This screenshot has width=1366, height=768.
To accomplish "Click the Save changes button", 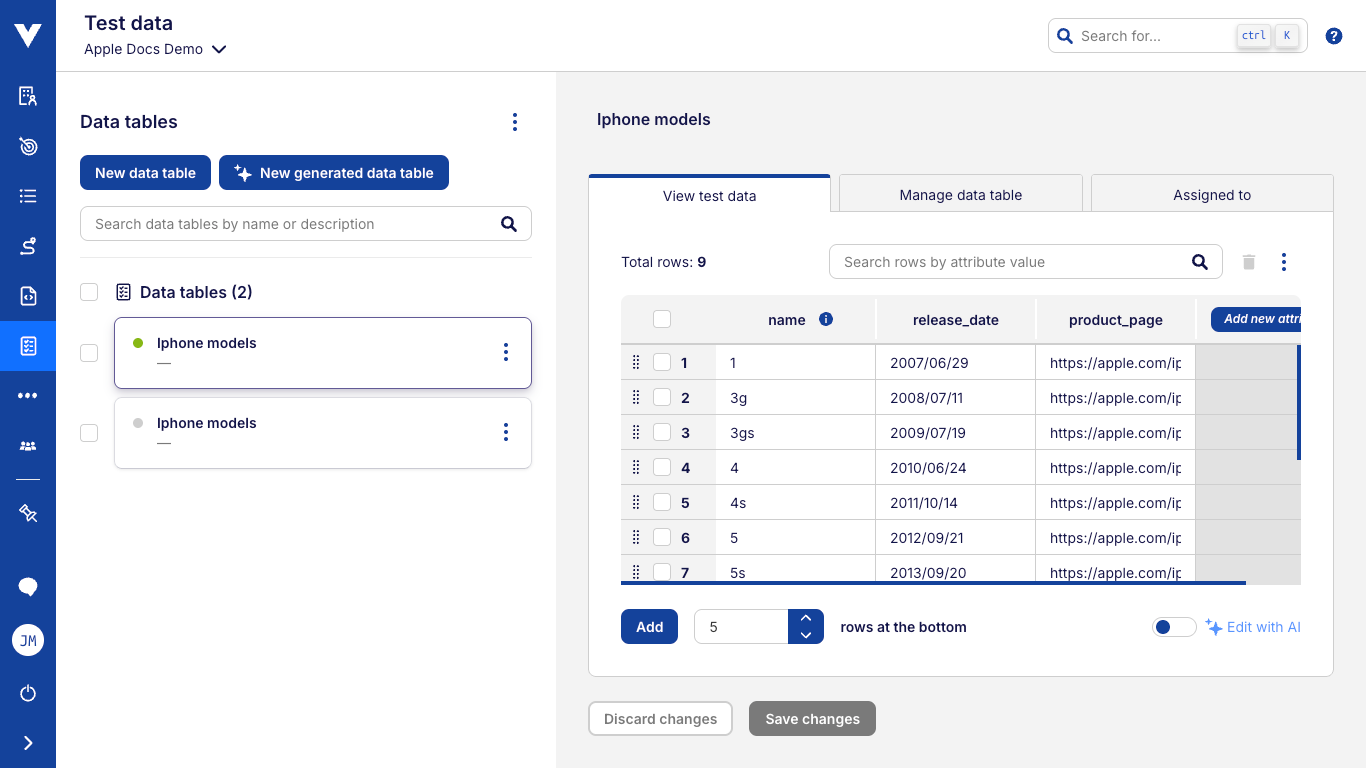I will [812, 718].
